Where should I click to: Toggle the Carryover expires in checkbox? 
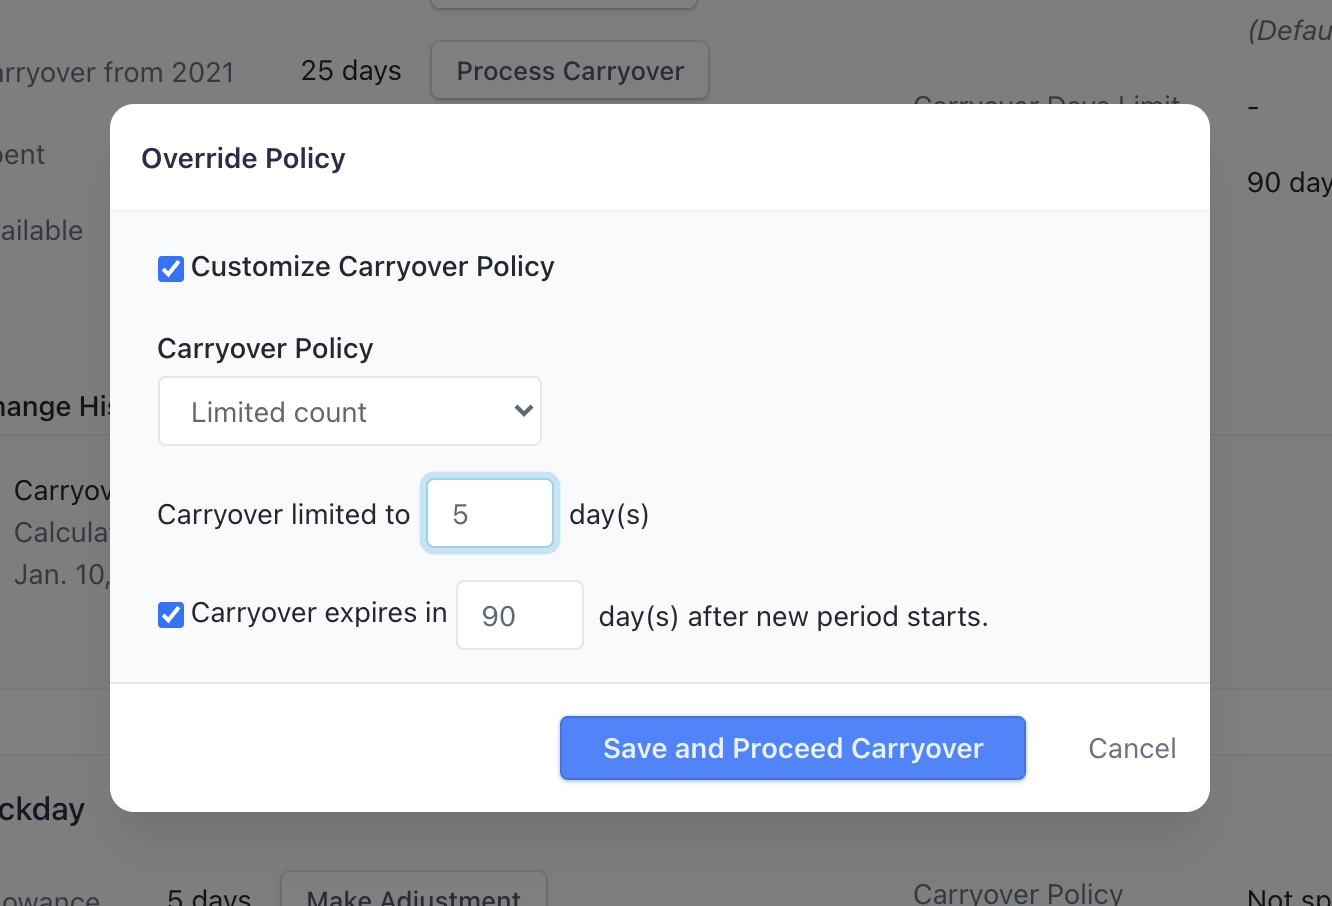click(171, 614)
